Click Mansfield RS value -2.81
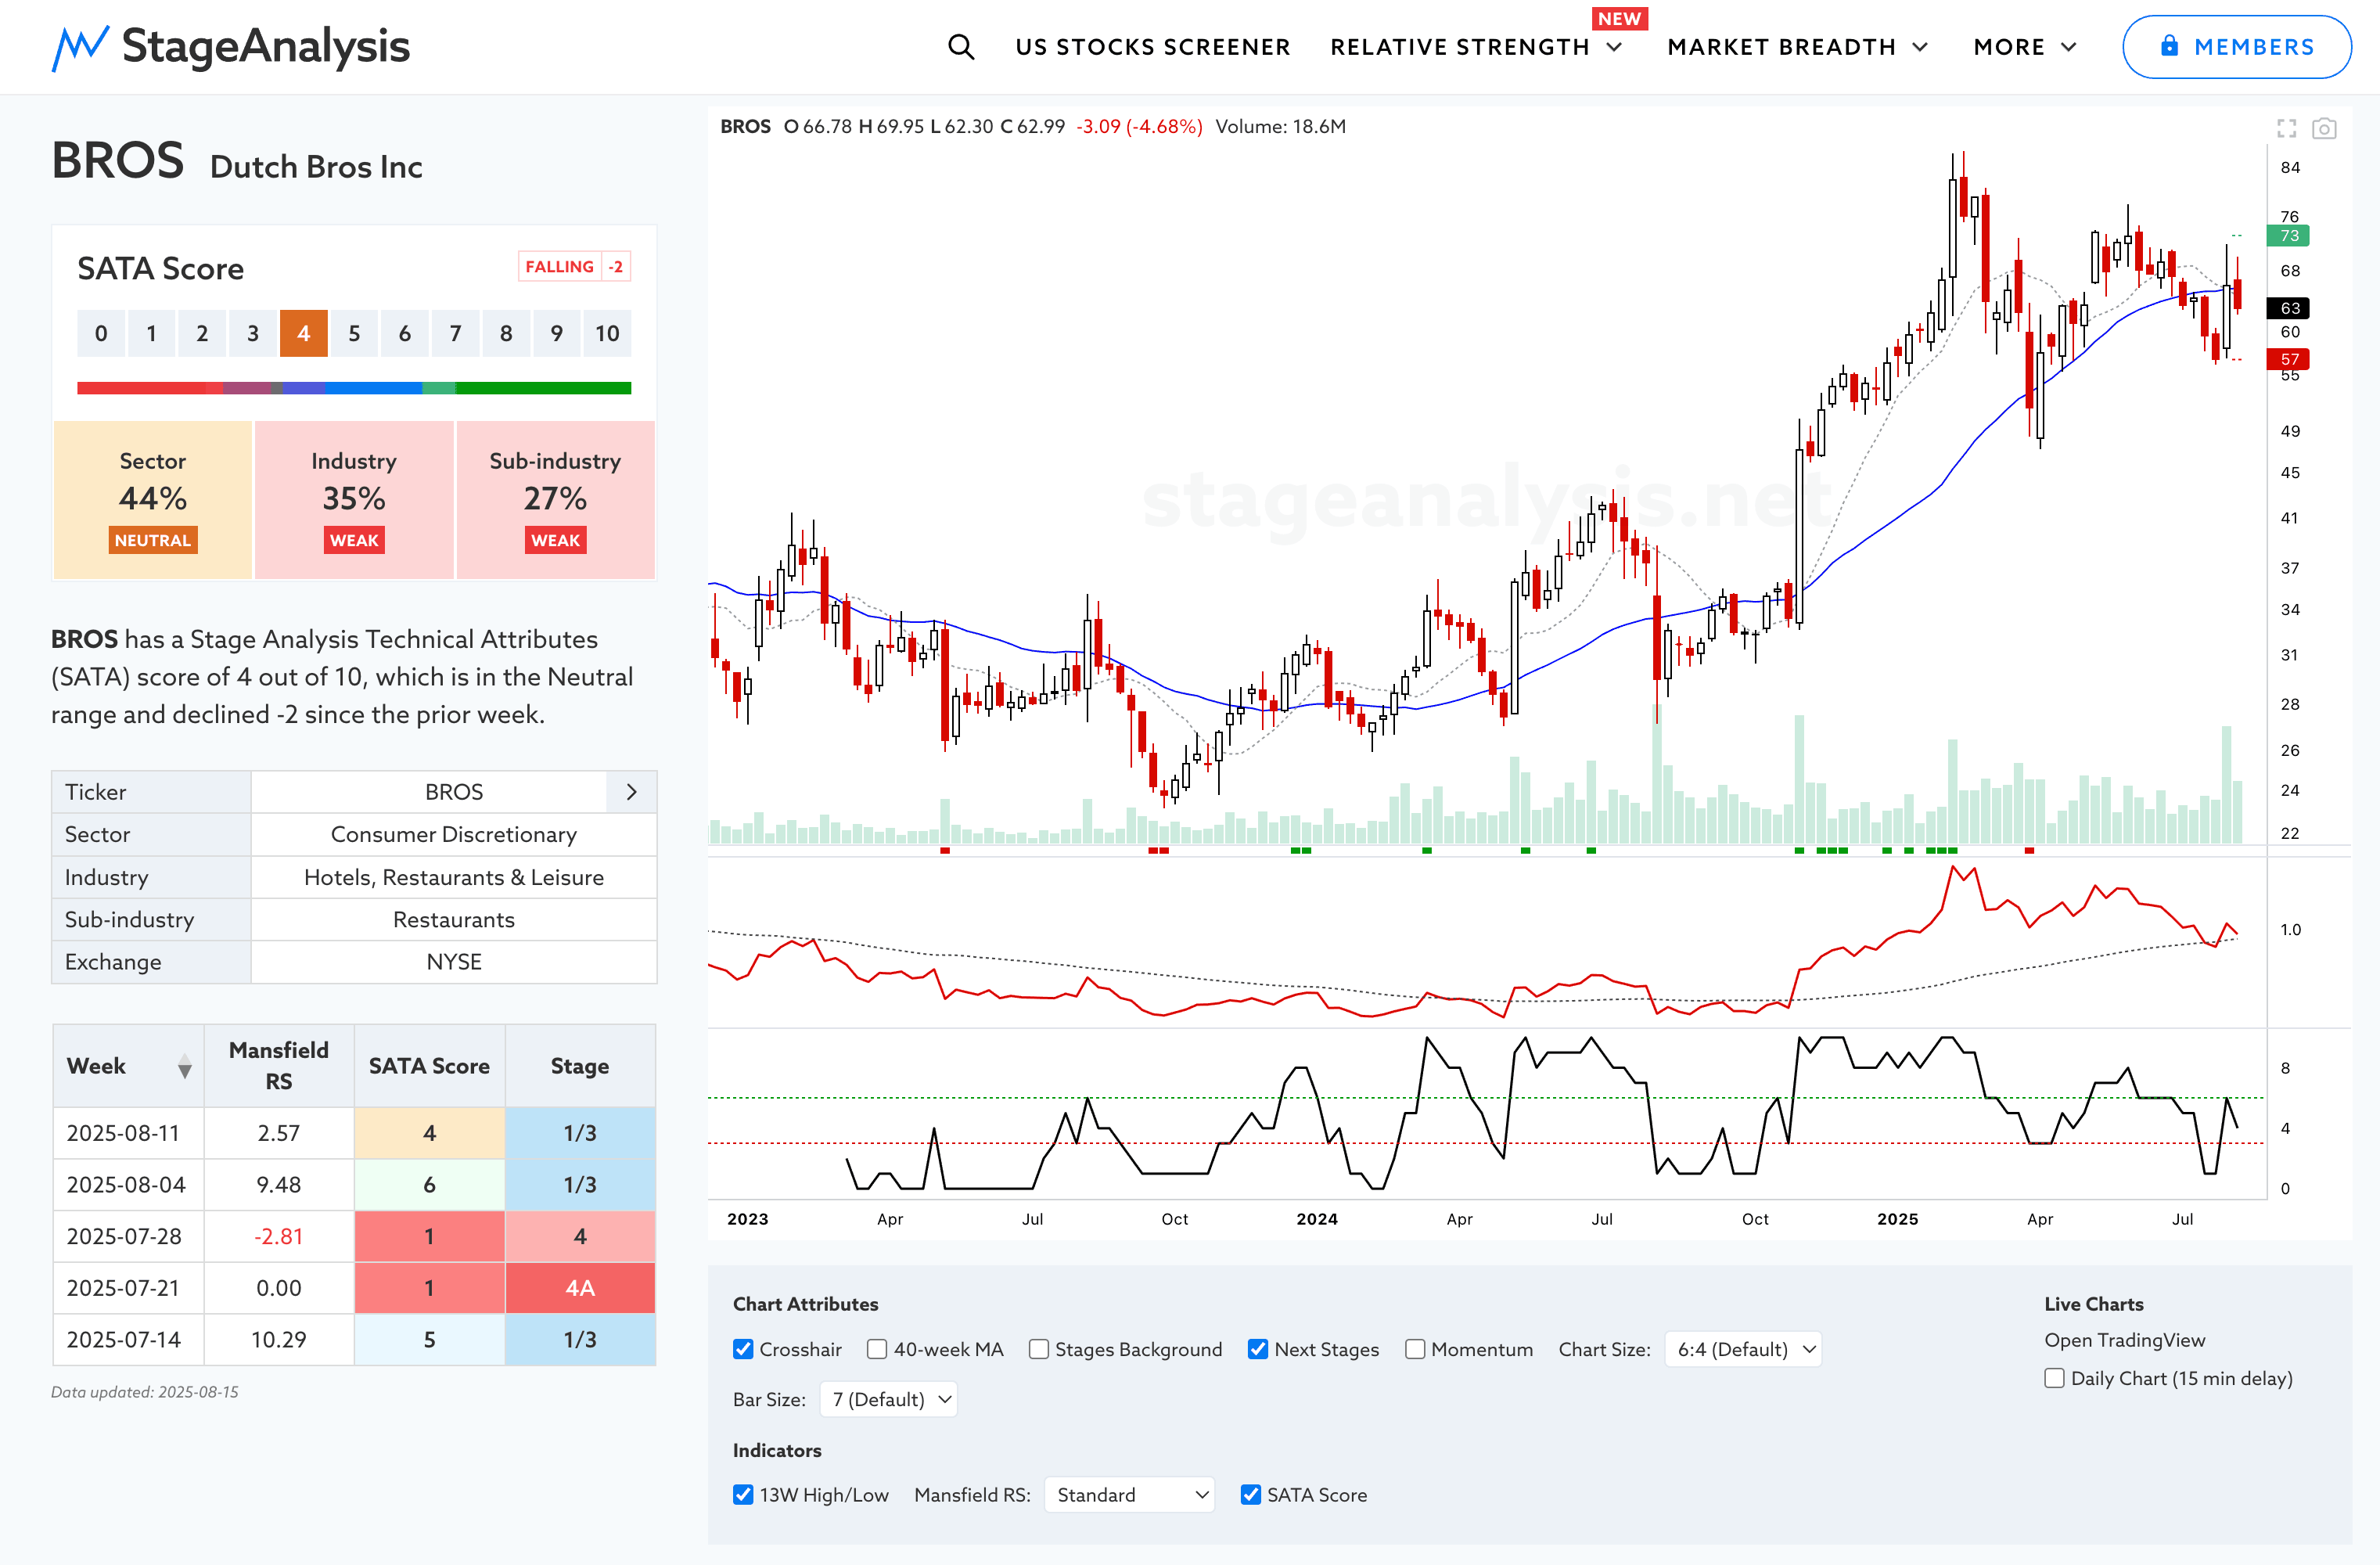2380x1565 pixels. coord(279,1237)
